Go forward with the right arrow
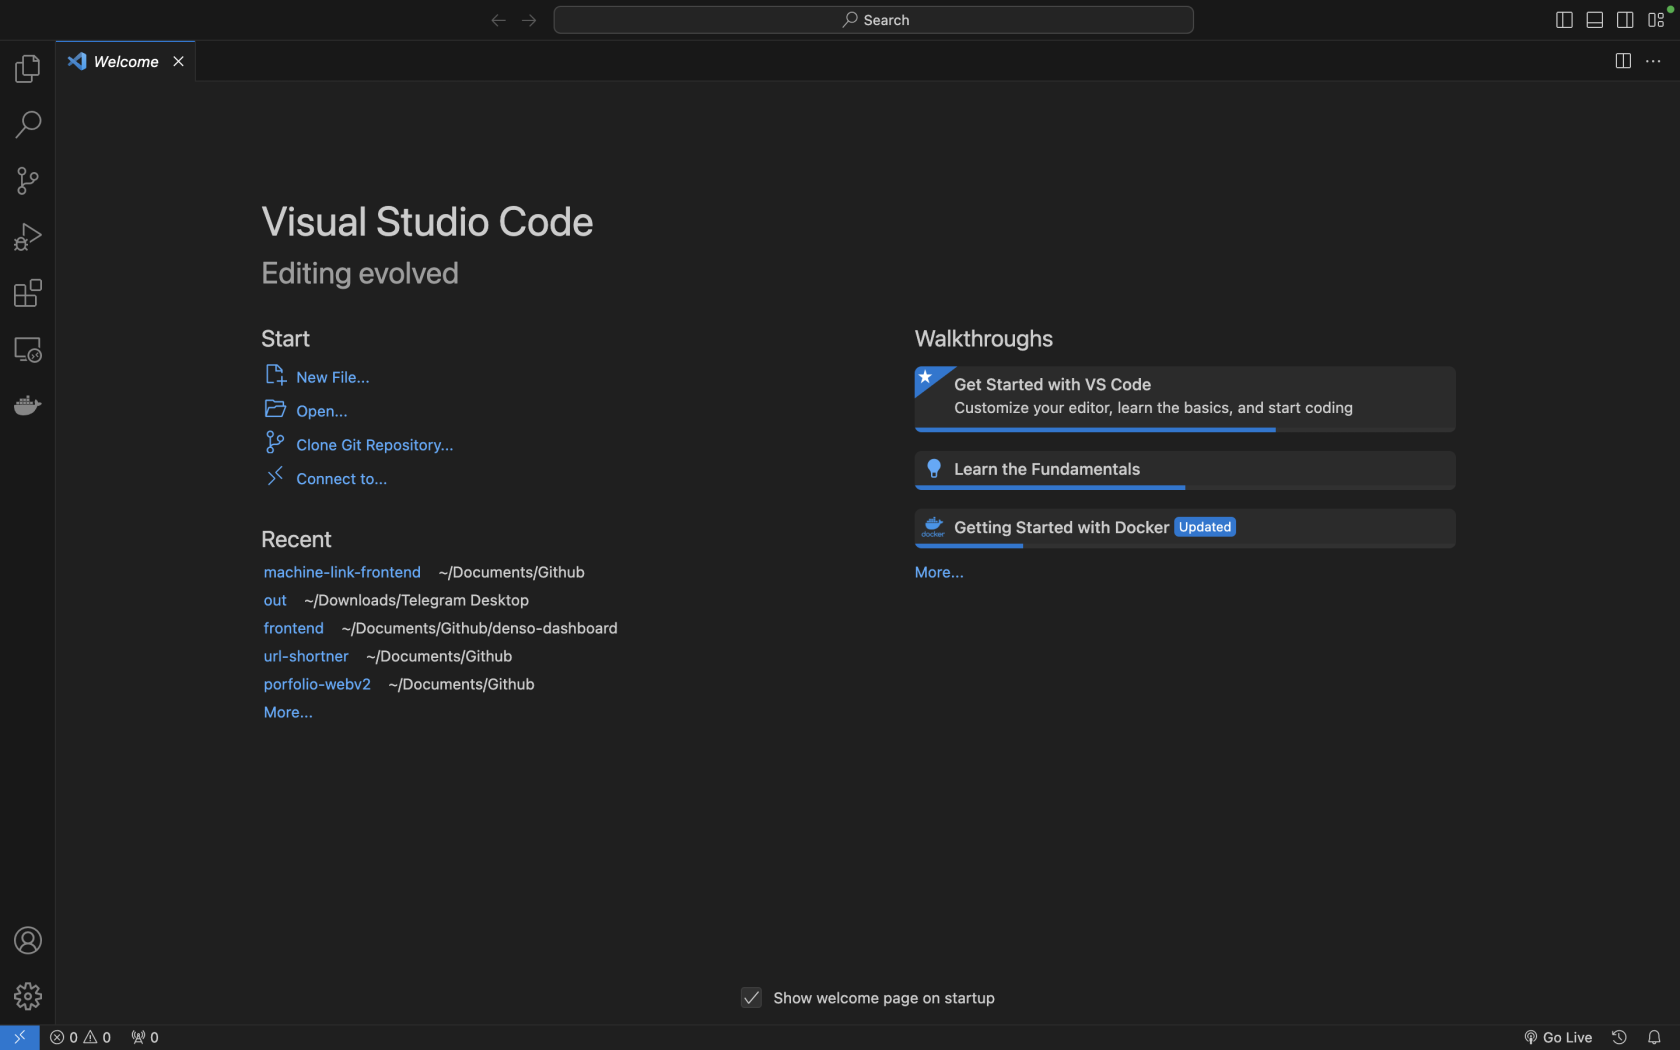This screenshot has width=1680, height=1050. coord(529,20)
